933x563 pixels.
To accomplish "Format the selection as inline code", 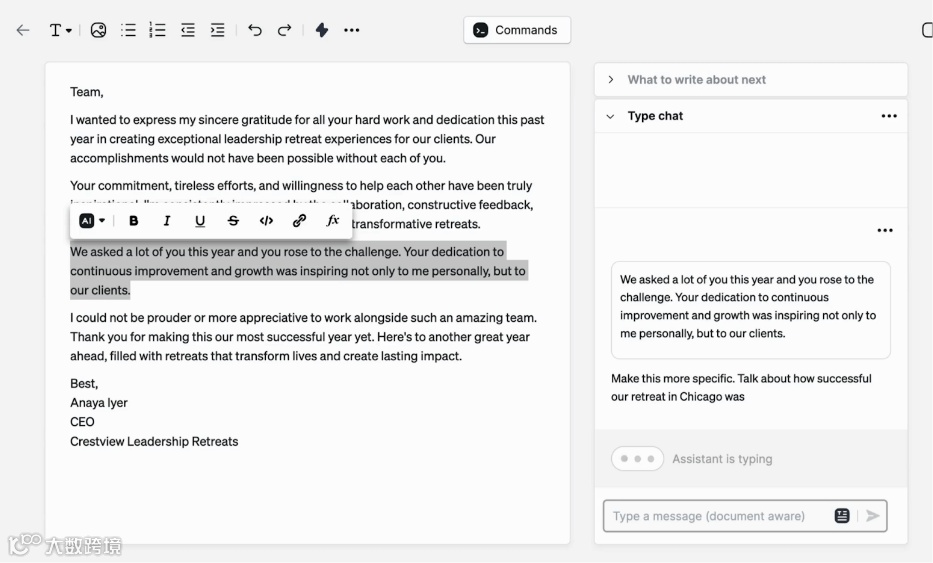I will point(266,221).
